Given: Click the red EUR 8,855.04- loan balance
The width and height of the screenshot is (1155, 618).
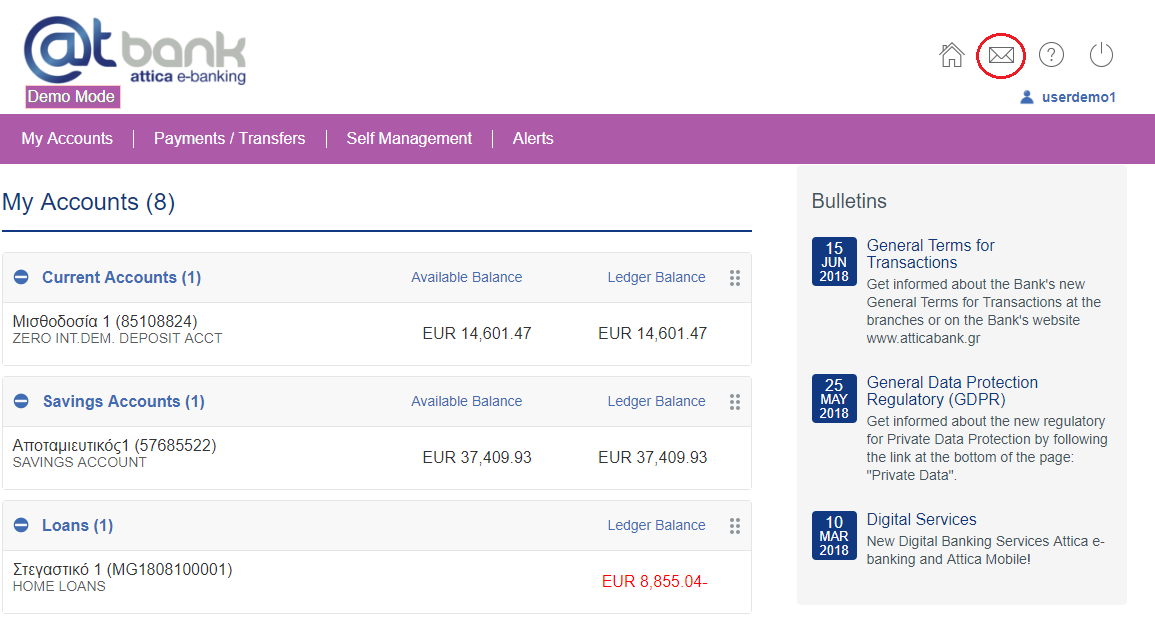Looking at the screenshot, I should click(654, 582).
